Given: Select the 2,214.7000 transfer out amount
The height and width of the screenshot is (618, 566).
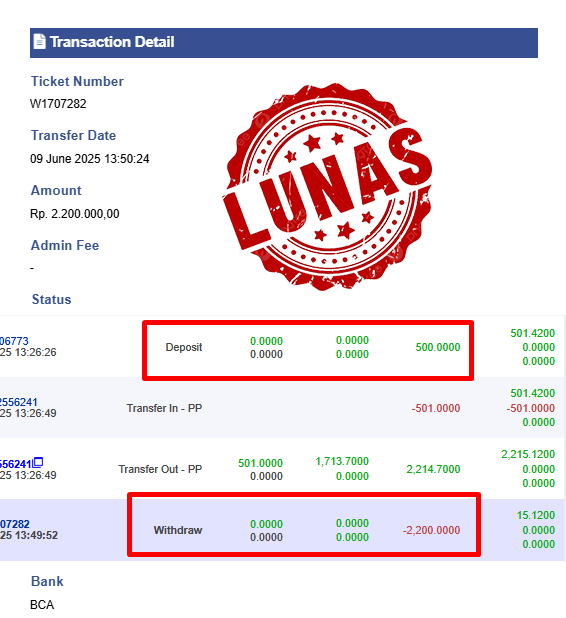Looking at the screenshot, I should (433, 469).
